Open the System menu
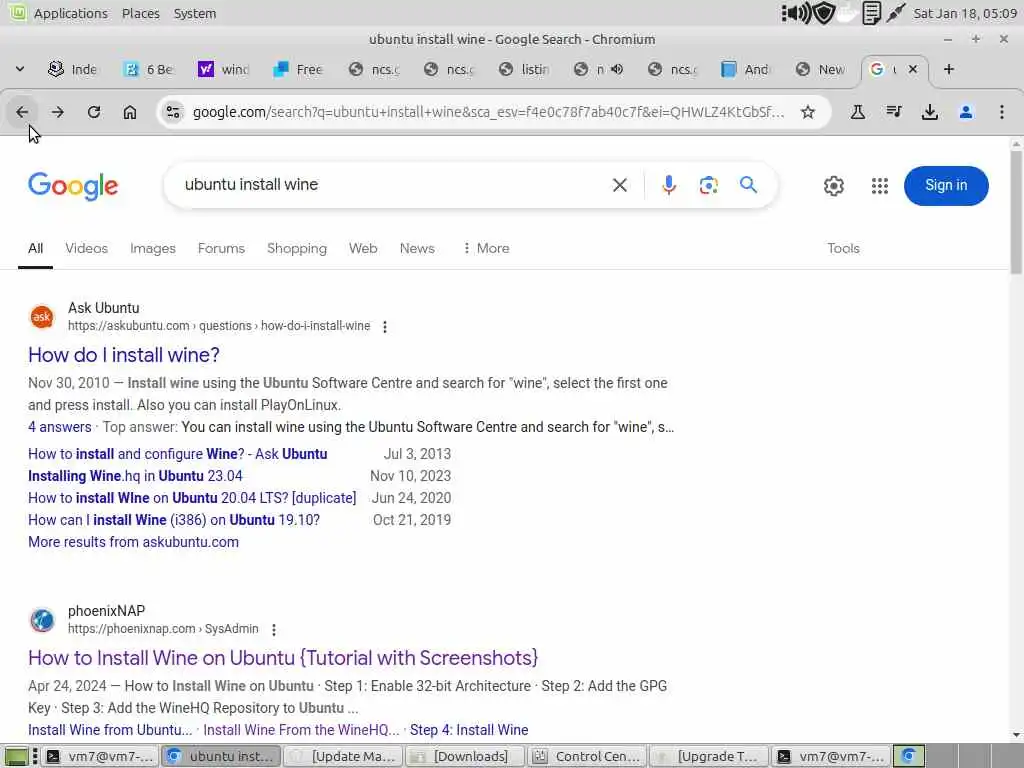1024x768 pixels. tap(195, 13)
